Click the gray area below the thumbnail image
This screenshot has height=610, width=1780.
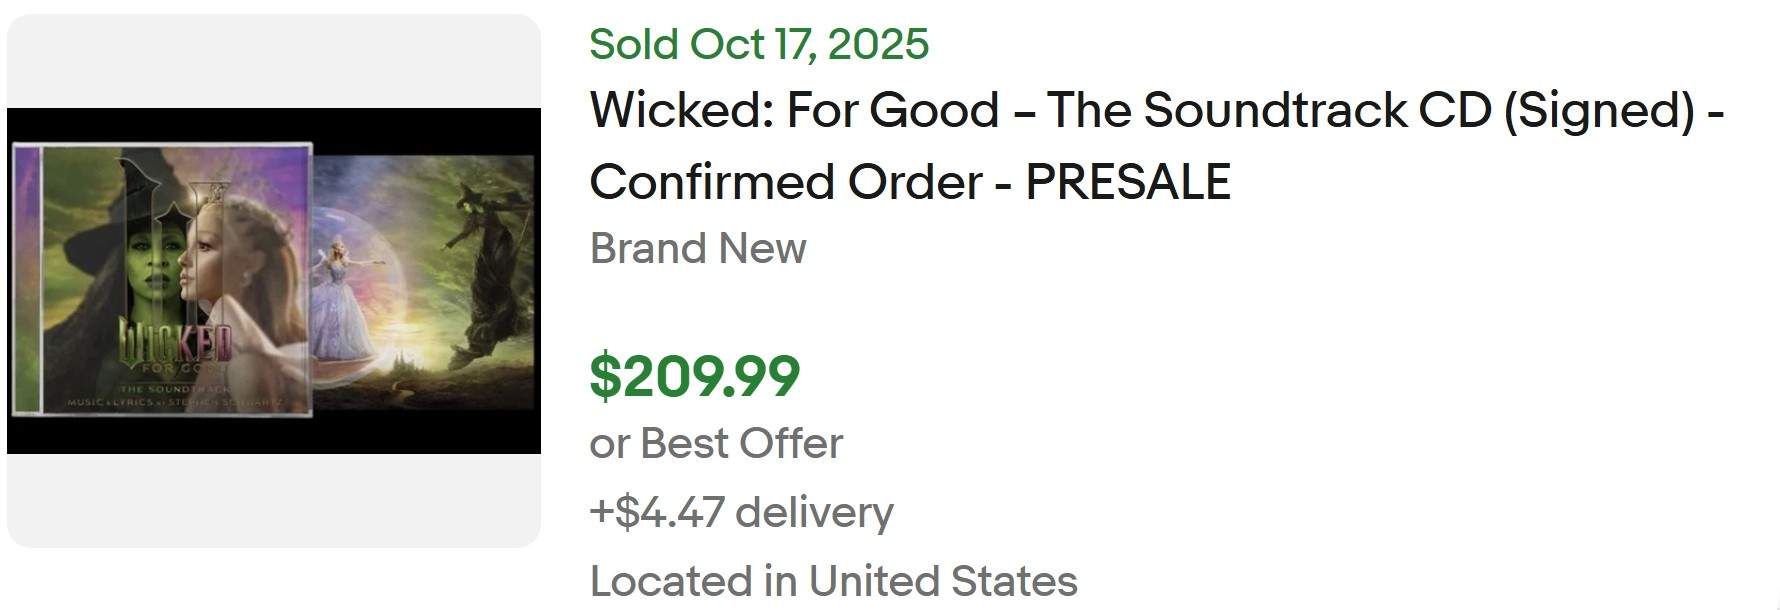(x=273, y=500)
